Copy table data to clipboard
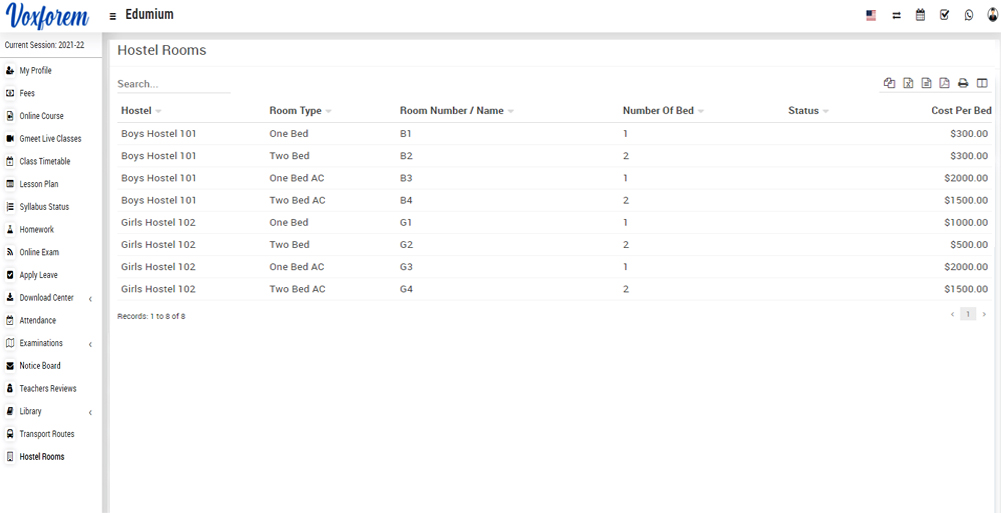Screen dimensions: 1001x513 [889, 84]
